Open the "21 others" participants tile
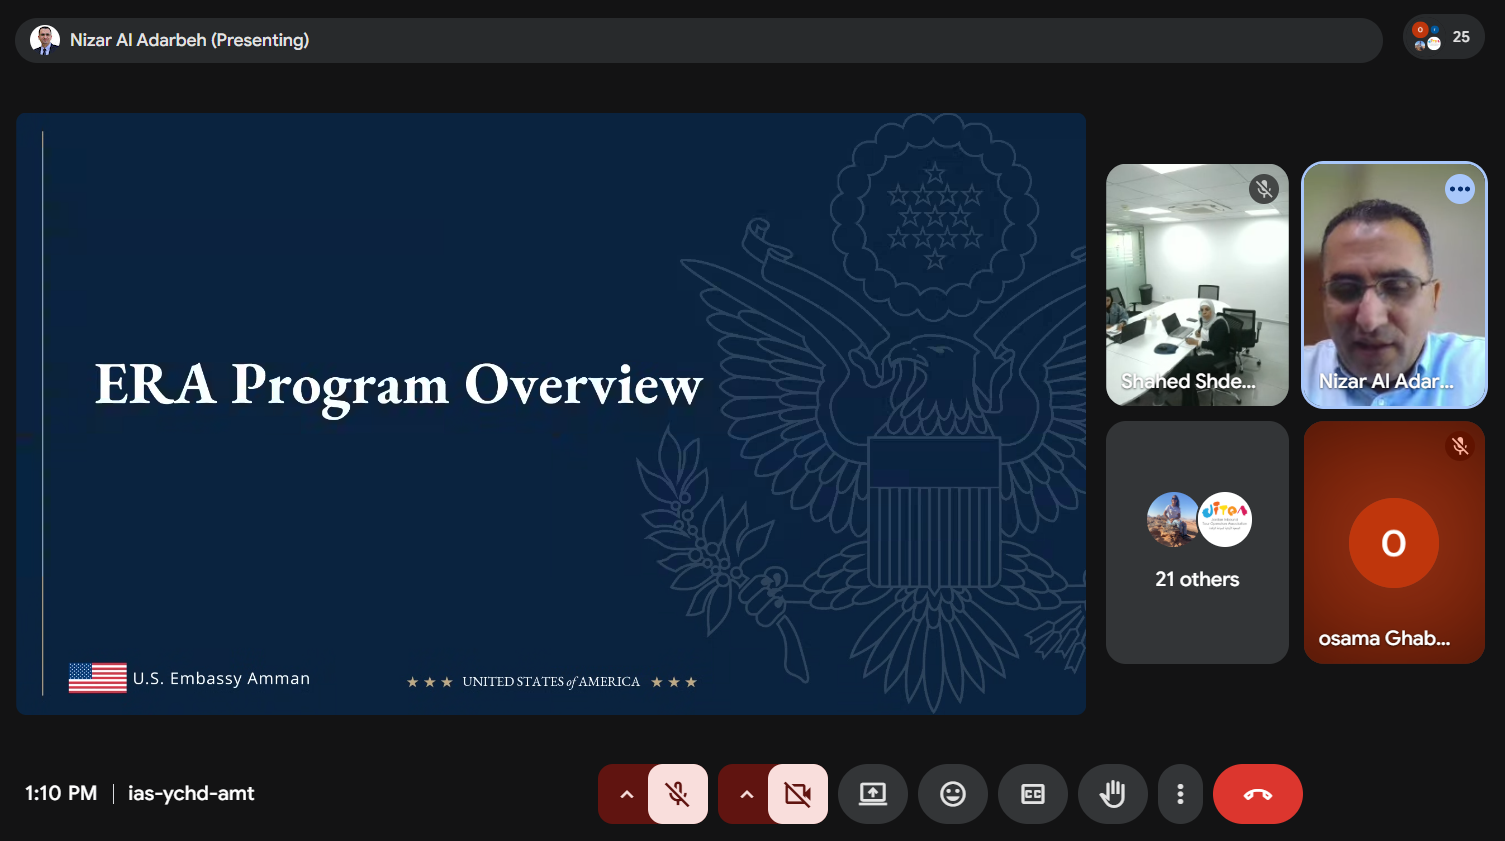The image size is (1505, 841). click(x=1197, y=542)
